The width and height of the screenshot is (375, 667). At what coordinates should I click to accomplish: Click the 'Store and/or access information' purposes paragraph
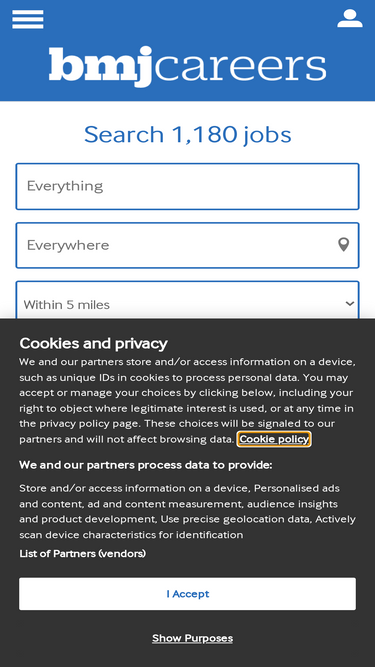(188, 511)
